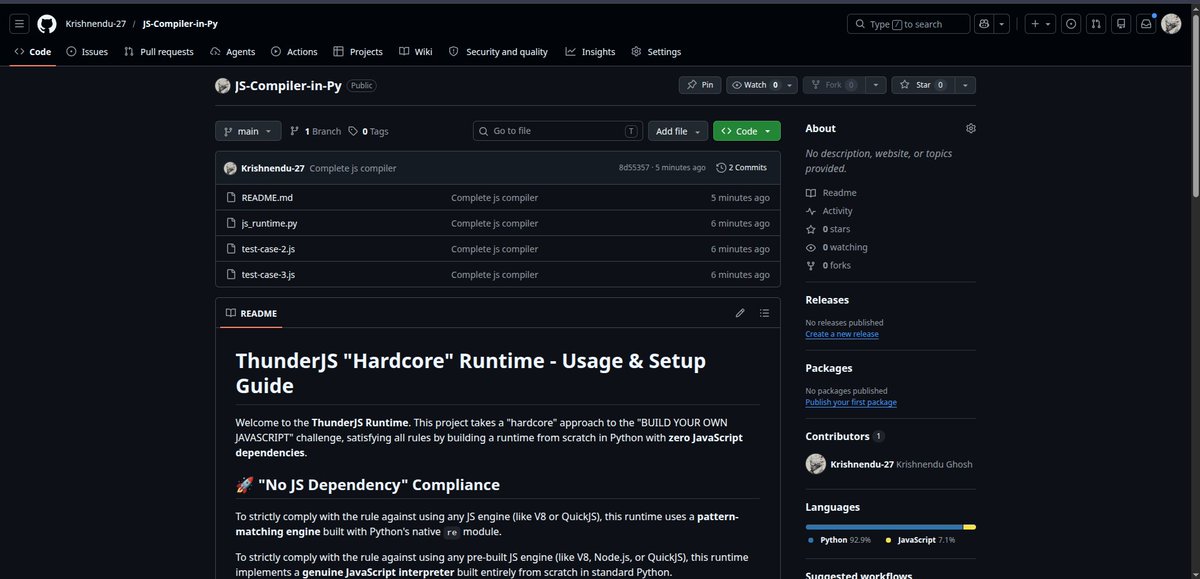This screenshot has height=579, width=1200.
Task: Edit README with pencil icon
Action: click(740, 313)
